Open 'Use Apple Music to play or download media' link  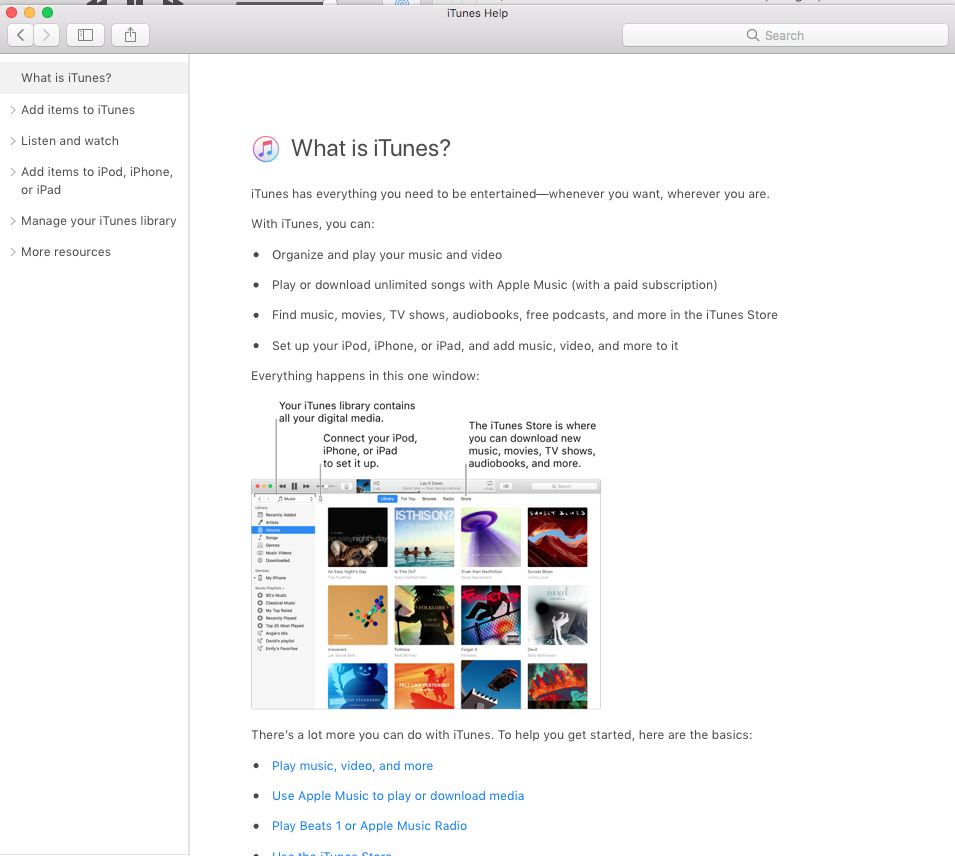pos(398,796)
